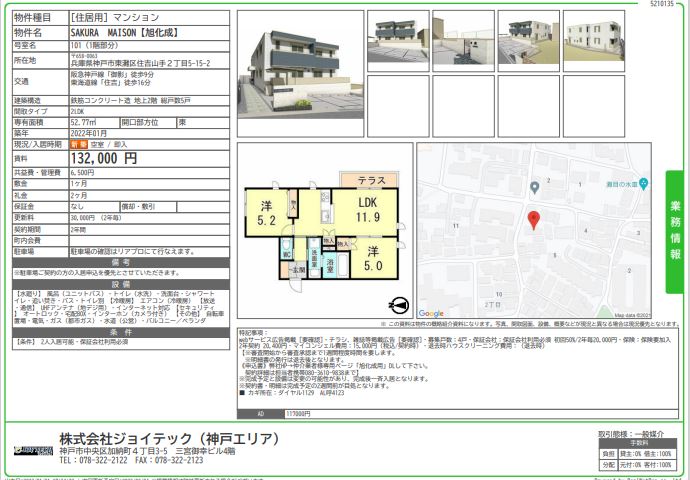This screenshot has width=690, height=480.
Task: Select the 52.77㎡ floor area value
Action: tap(83, 122)
